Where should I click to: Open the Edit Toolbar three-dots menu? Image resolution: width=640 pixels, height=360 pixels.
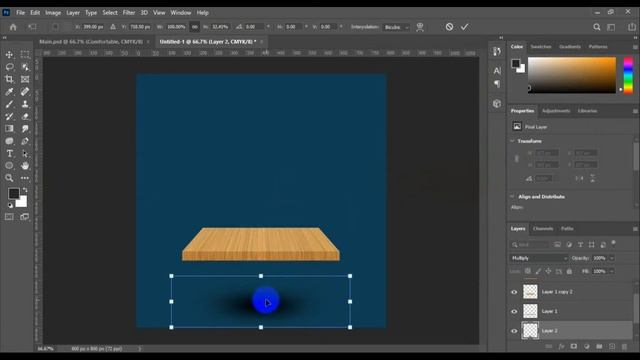click(x=25, y=178)
